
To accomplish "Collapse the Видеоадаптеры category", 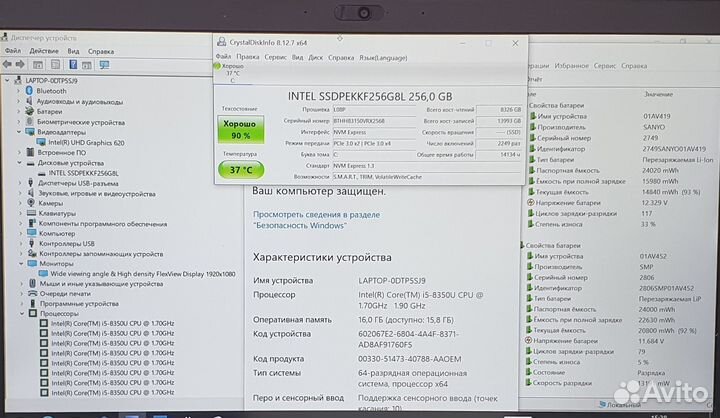I will tap(19, 132).
